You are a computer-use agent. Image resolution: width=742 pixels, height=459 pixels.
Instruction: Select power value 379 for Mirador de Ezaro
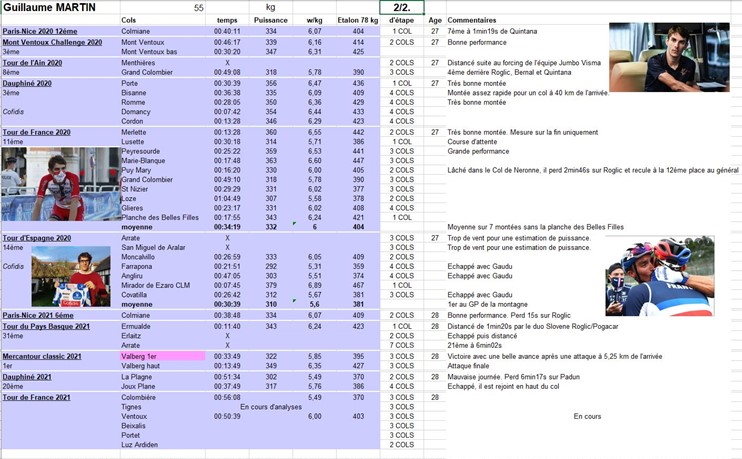point(271,285)
